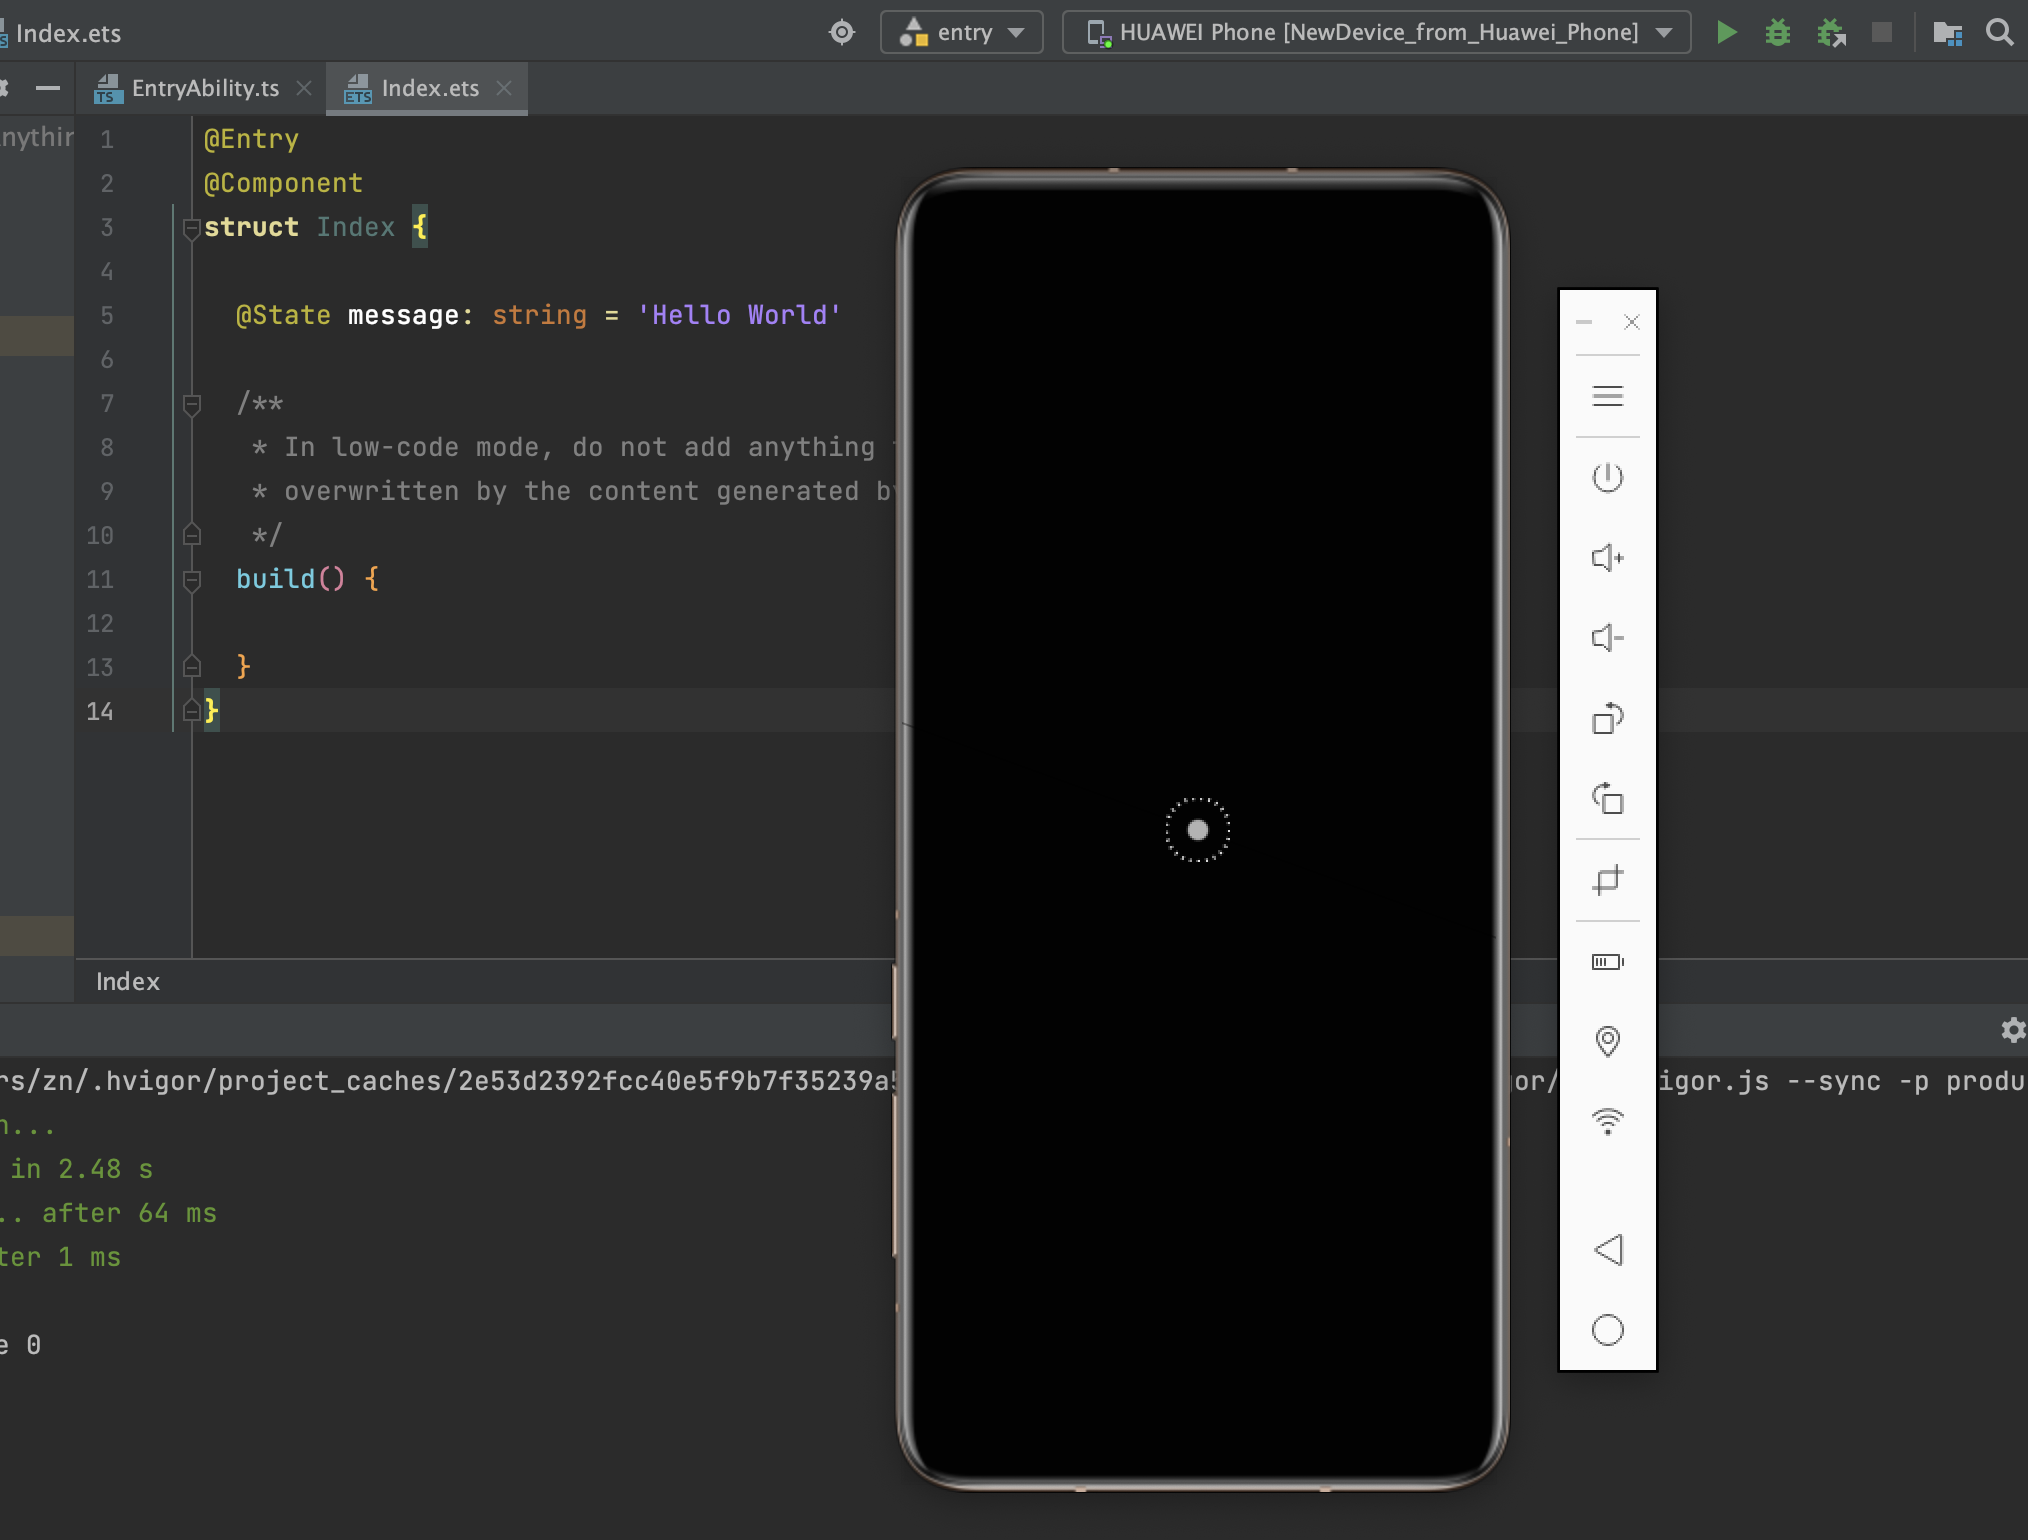Open emulator location settings
This screenshot has height=1540, width=2028.
click(x=1607, y=1041)
